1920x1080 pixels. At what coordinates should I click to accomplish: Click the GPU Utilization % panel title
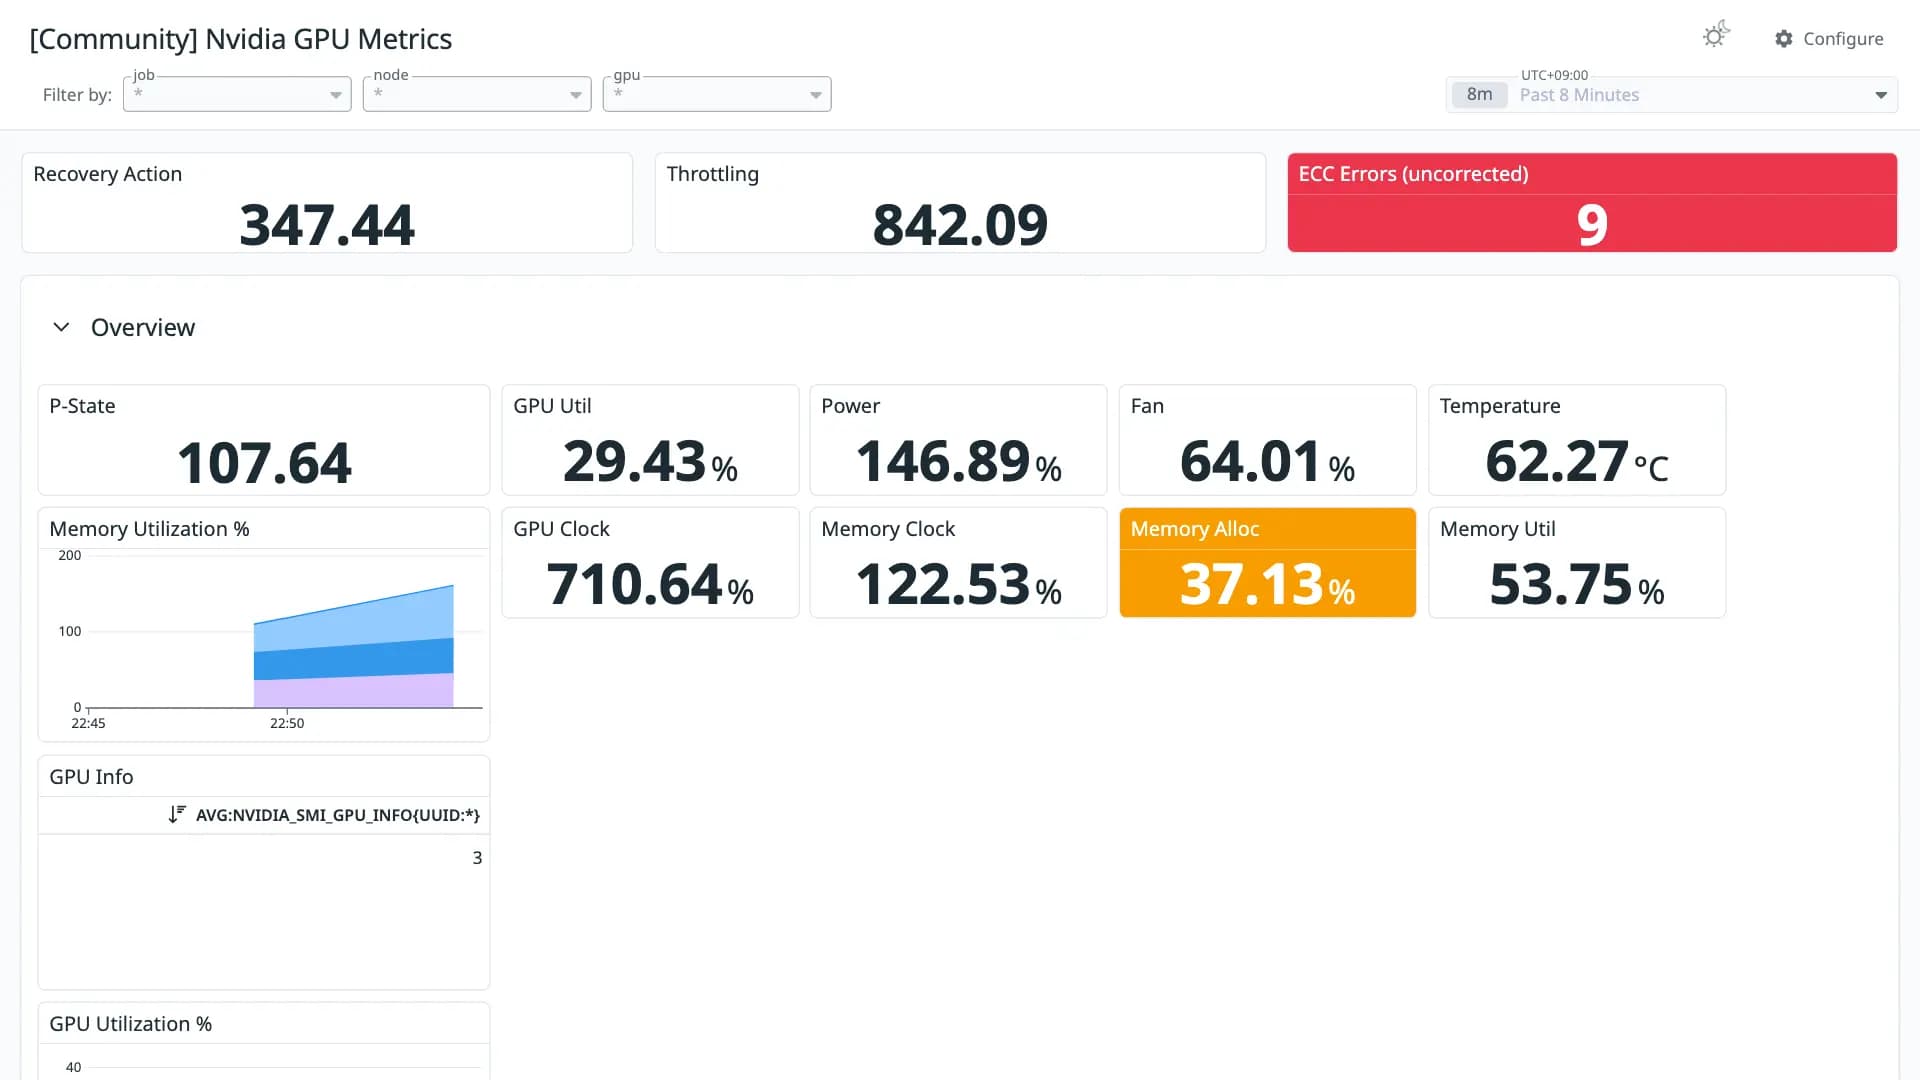click(131, 1024)
